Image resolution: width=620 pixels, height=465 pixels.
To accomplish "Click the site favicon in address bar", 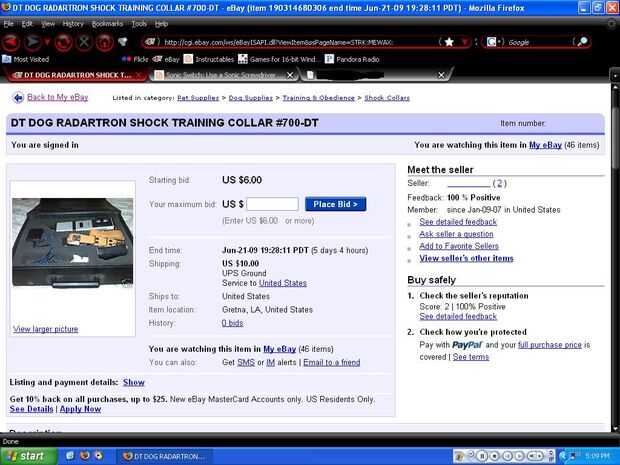I will (150, 42).
